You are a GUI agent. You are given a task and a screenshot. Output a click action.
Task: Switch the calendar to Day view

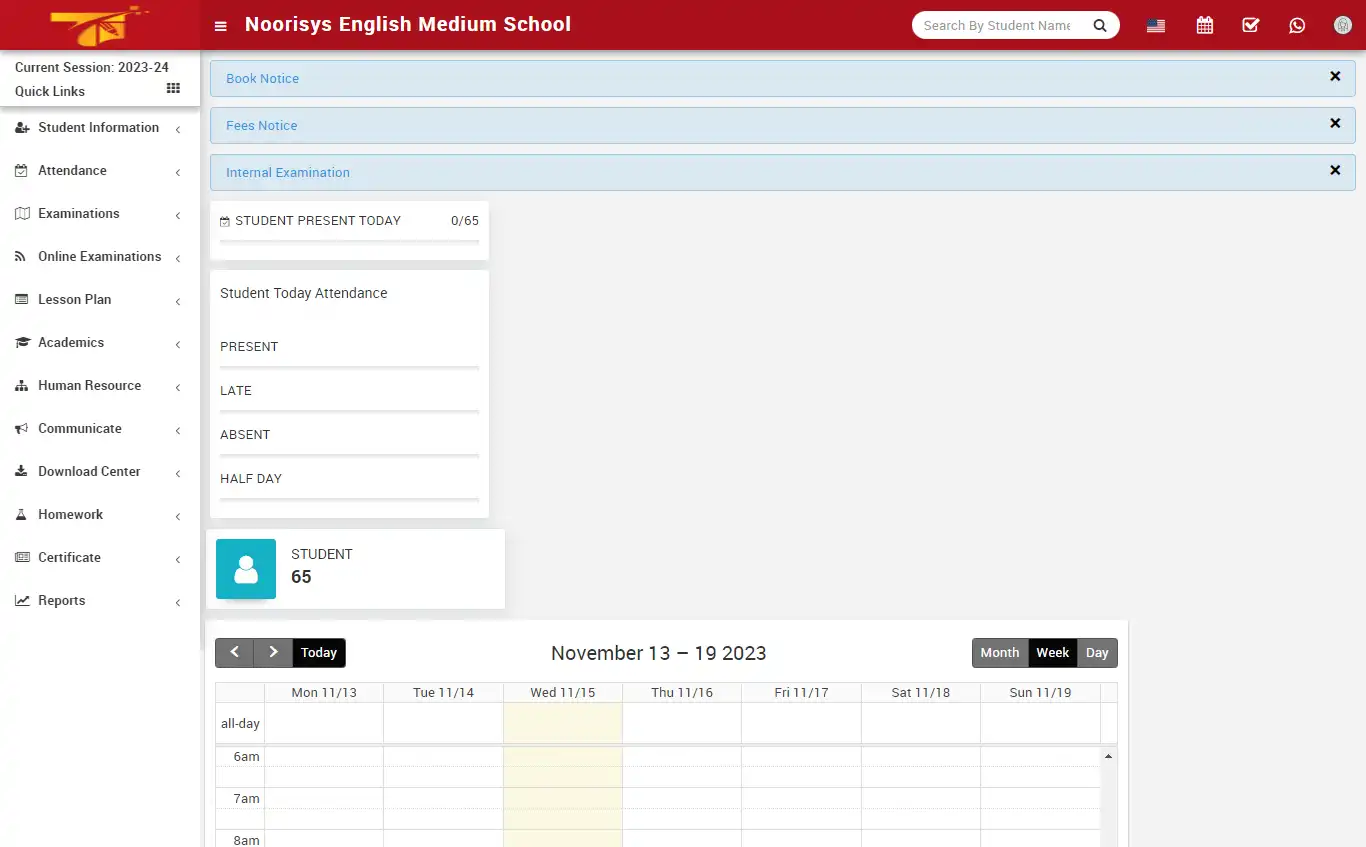point(1097,652)
